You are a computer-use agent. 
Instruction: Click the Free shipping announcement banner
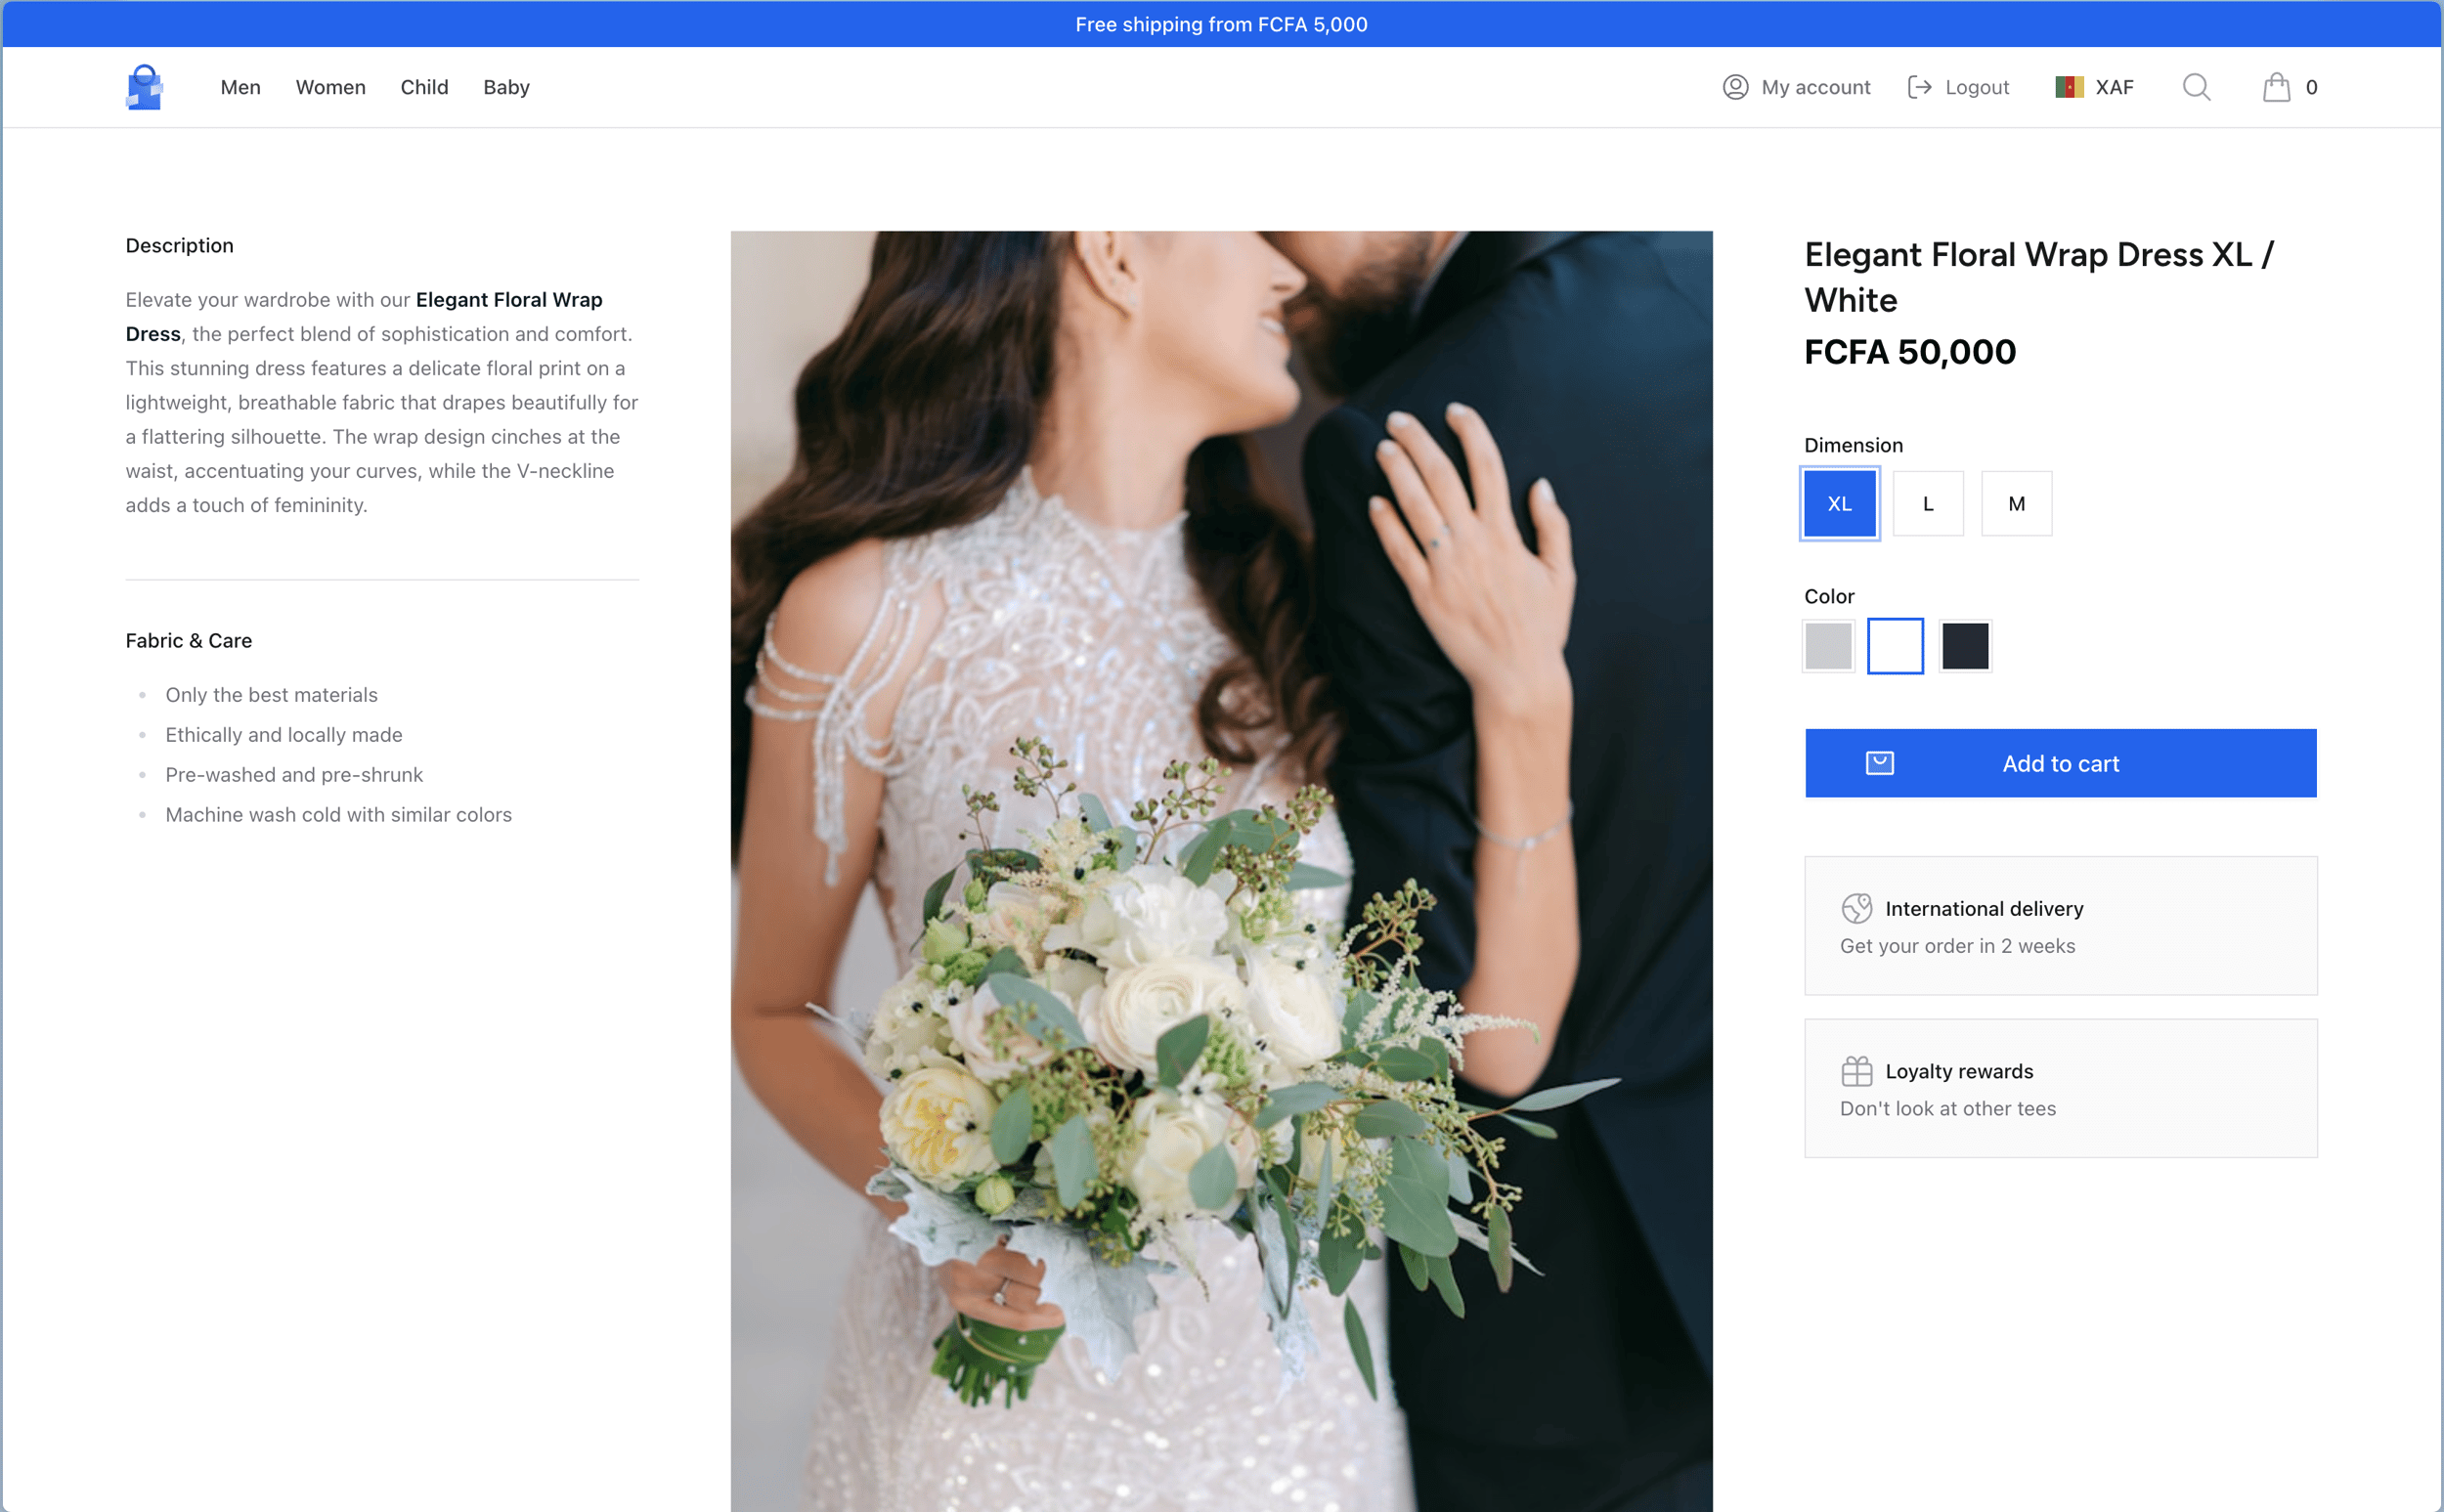click(x=1221, y=24)
